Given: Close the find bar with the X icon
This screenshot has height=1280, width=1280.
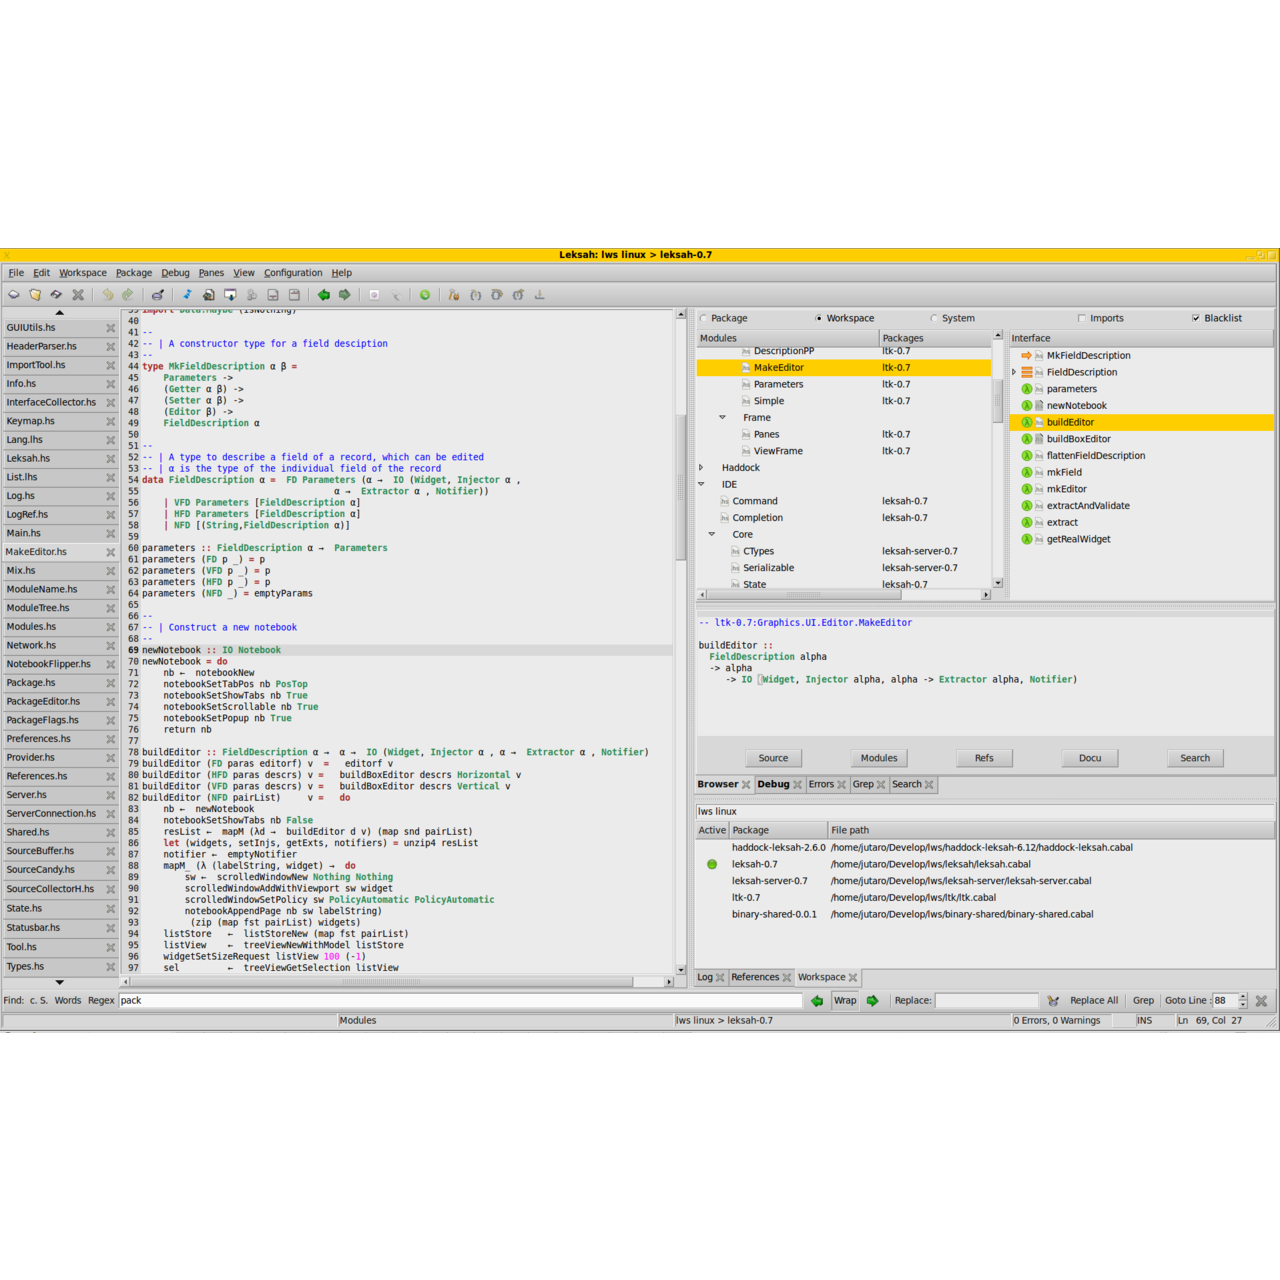Looking at the screenshot, I should coord(1261,1001).
